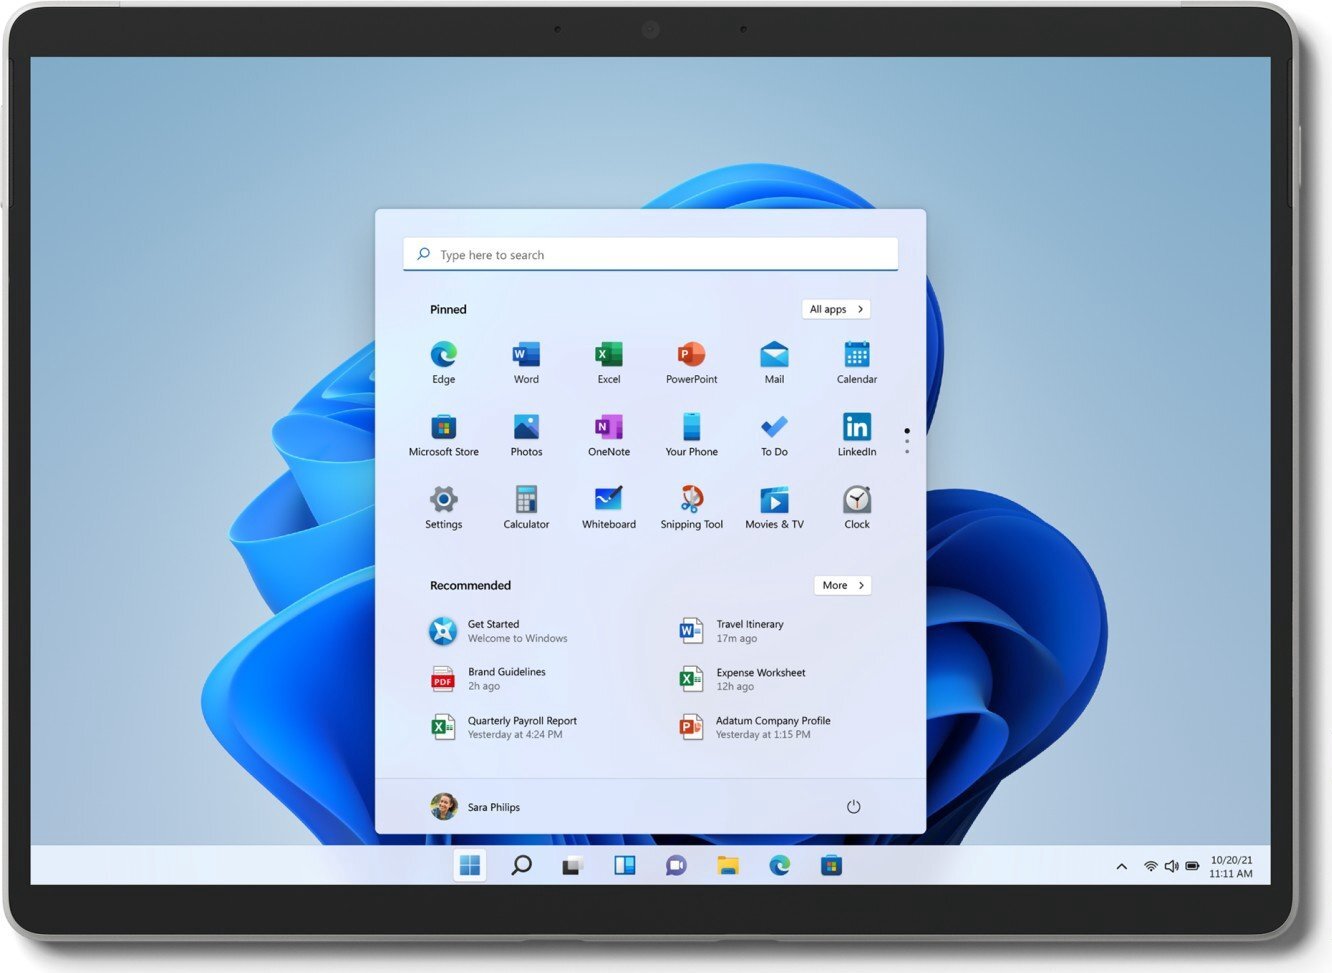Open Edge from the taskbar
The image size is (1332, 973).
point(780,865)
